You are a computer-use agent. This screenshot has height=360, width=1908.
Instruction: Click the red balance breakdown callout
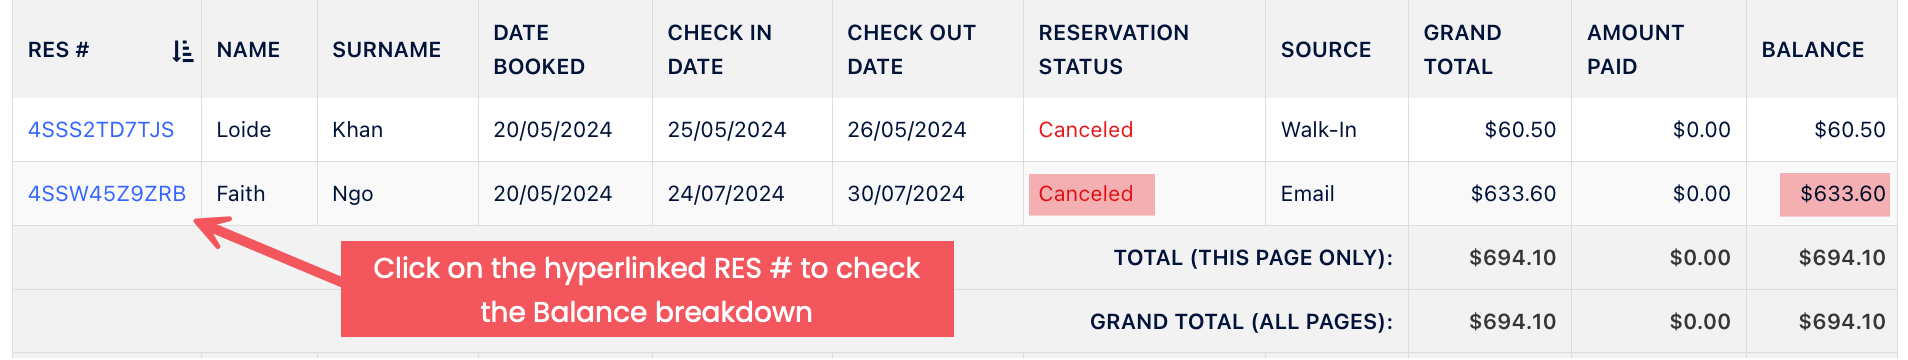pyautogui.click(x=647, y=289)
